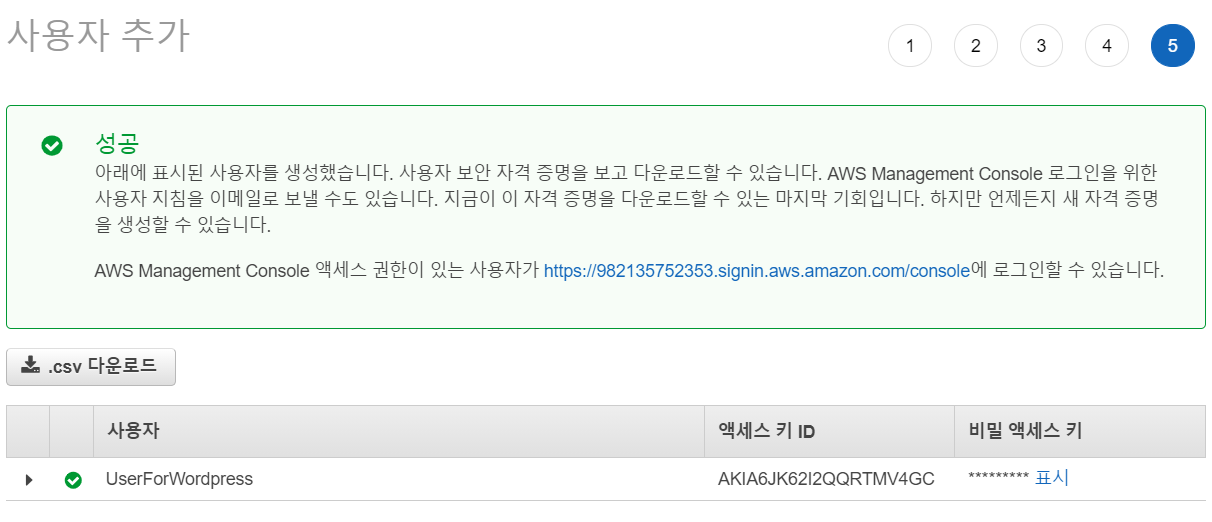The image size is (1212, 522).
Task: Show the secret access key
Action: pyautogui.click(x=1052, y=478)
